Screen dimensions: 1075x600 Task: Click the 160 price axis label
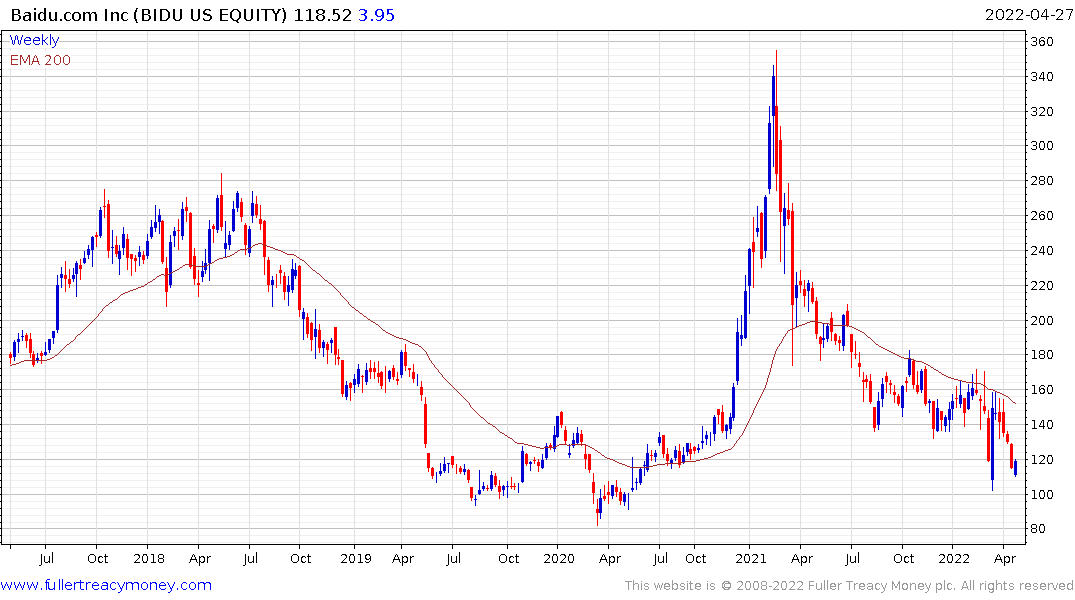[1041, 389]
